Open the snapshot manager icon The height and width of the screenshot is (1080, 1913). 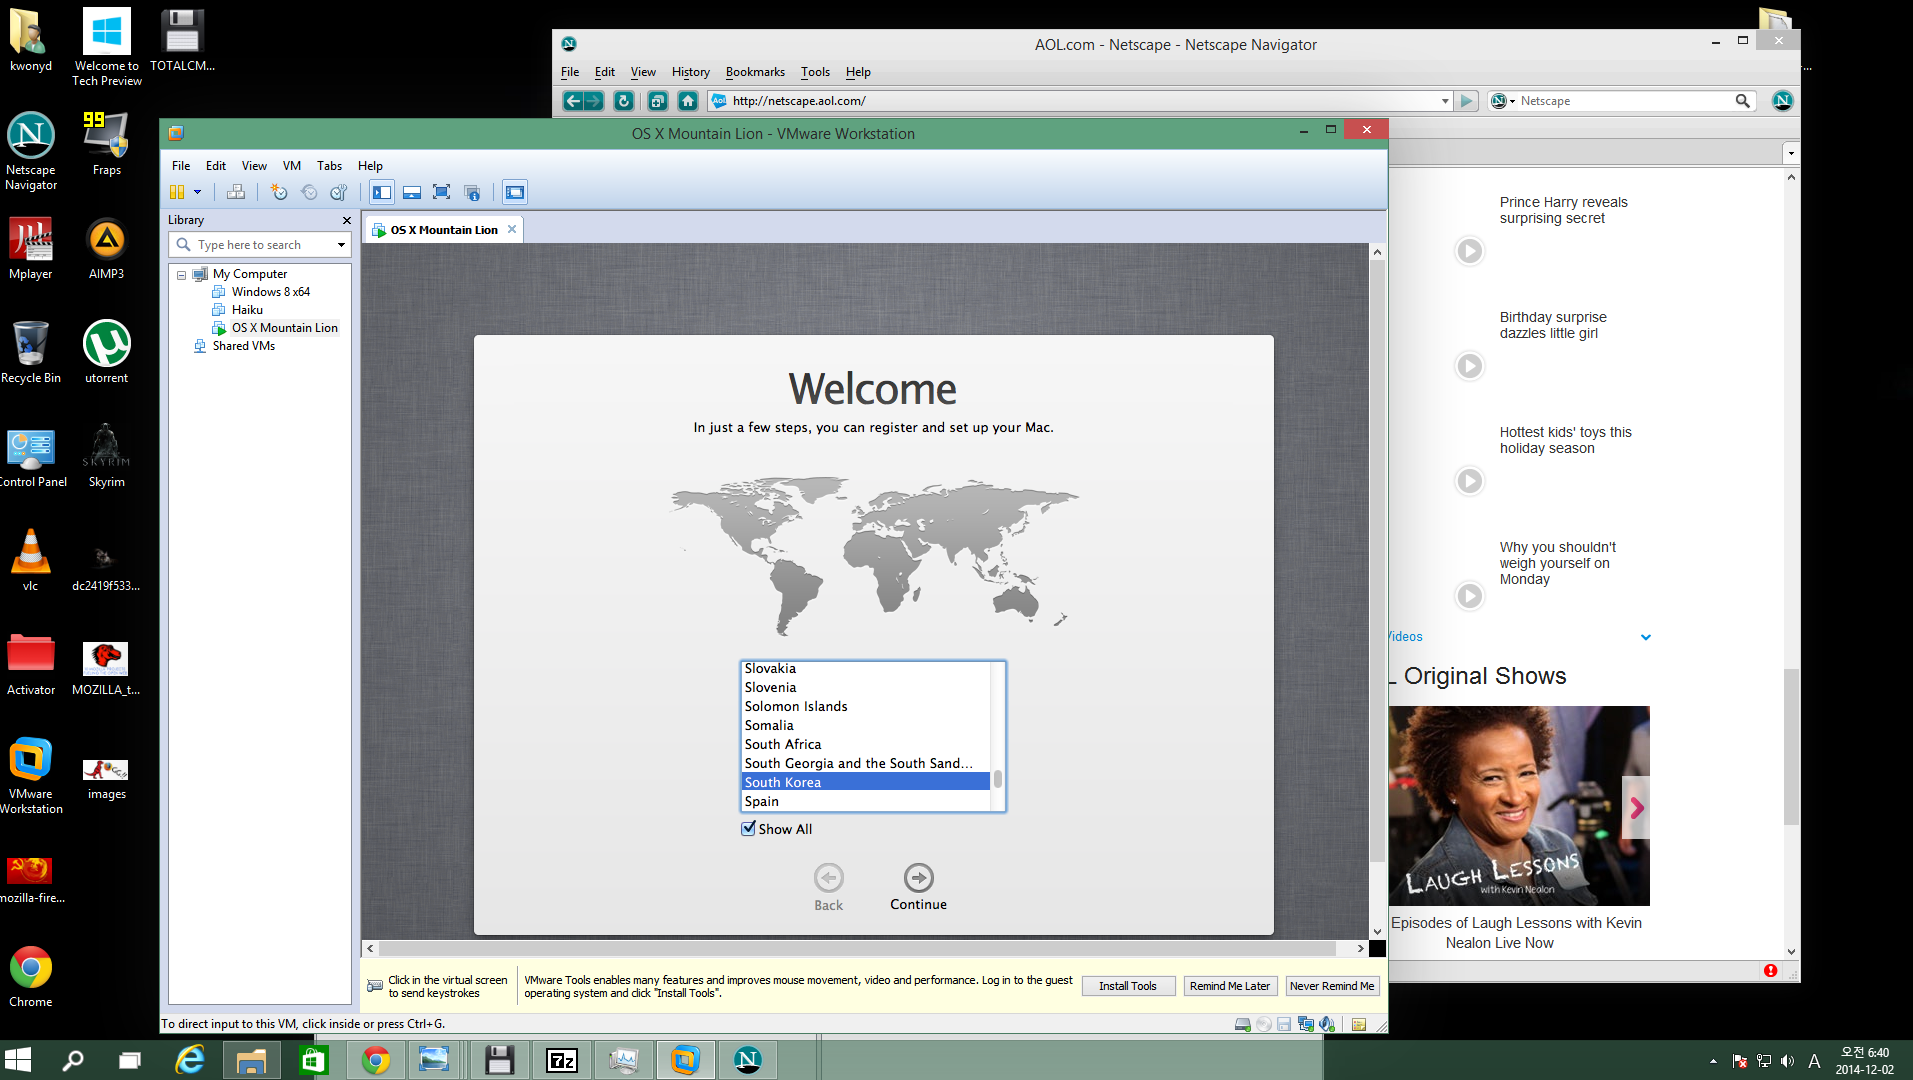coord(339,192)
